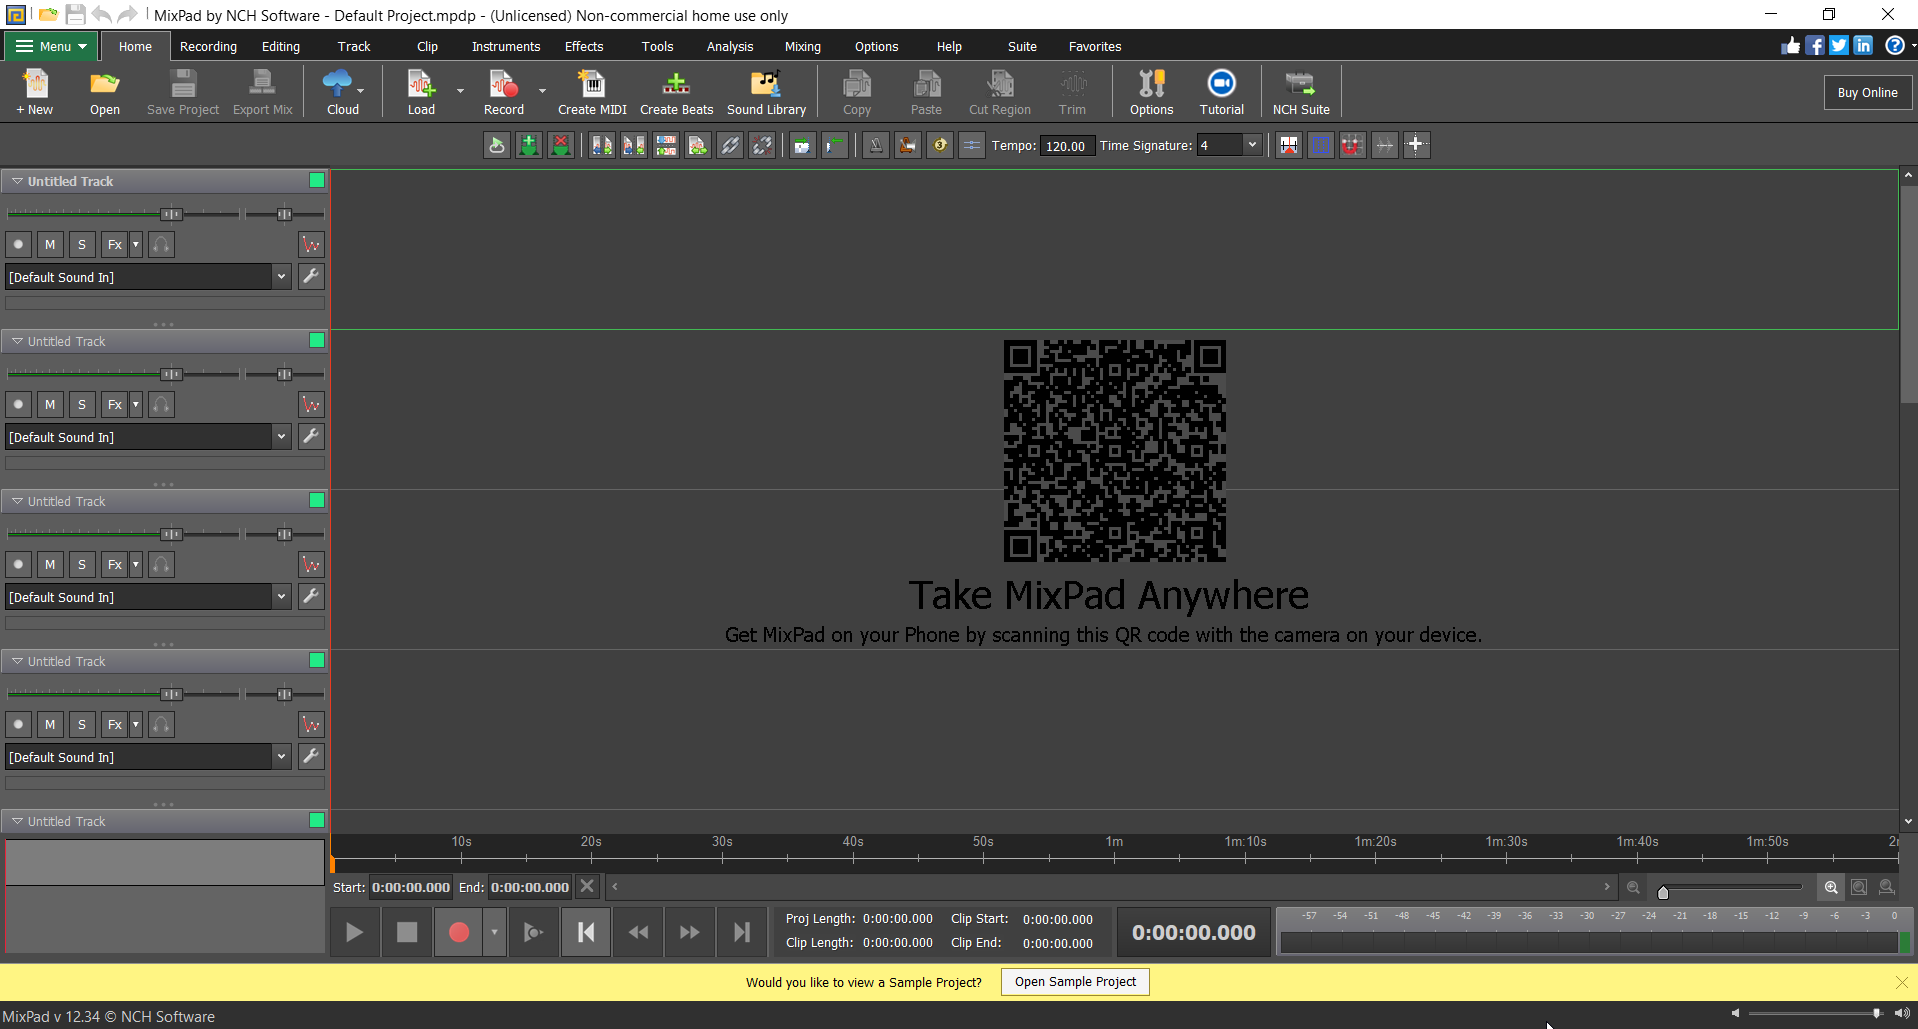Click the zoom out magnifier on timeline
Viewport: 1918px width, 1029px height.
[1633, 888]
